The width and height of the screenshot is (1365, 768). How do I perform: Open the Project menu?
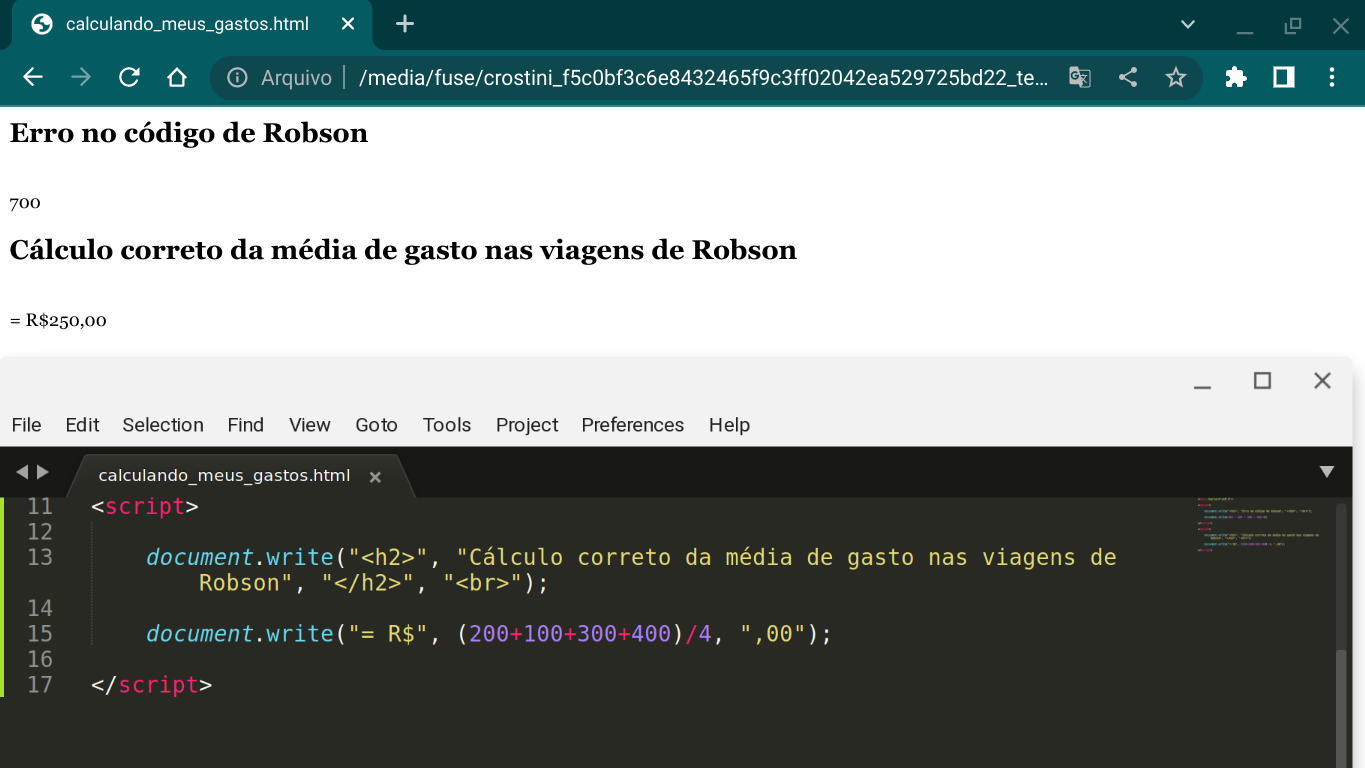point(527,425)
